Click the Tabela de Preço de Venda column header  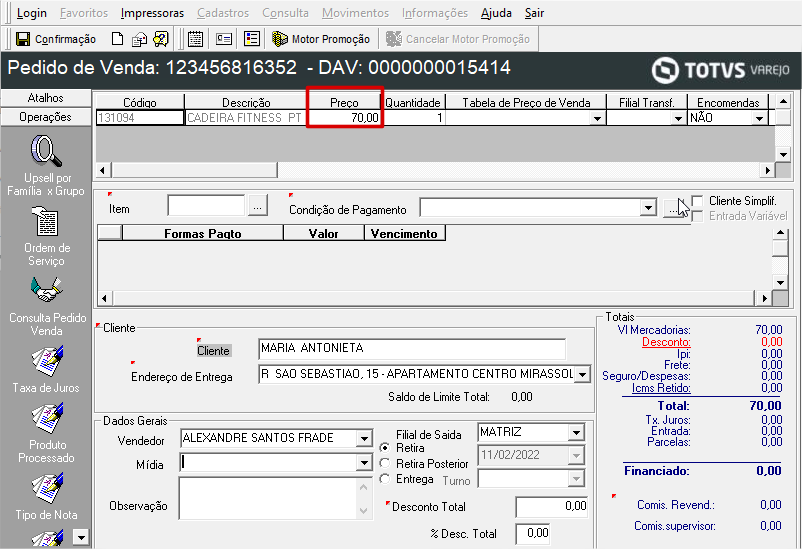[526, 103]
